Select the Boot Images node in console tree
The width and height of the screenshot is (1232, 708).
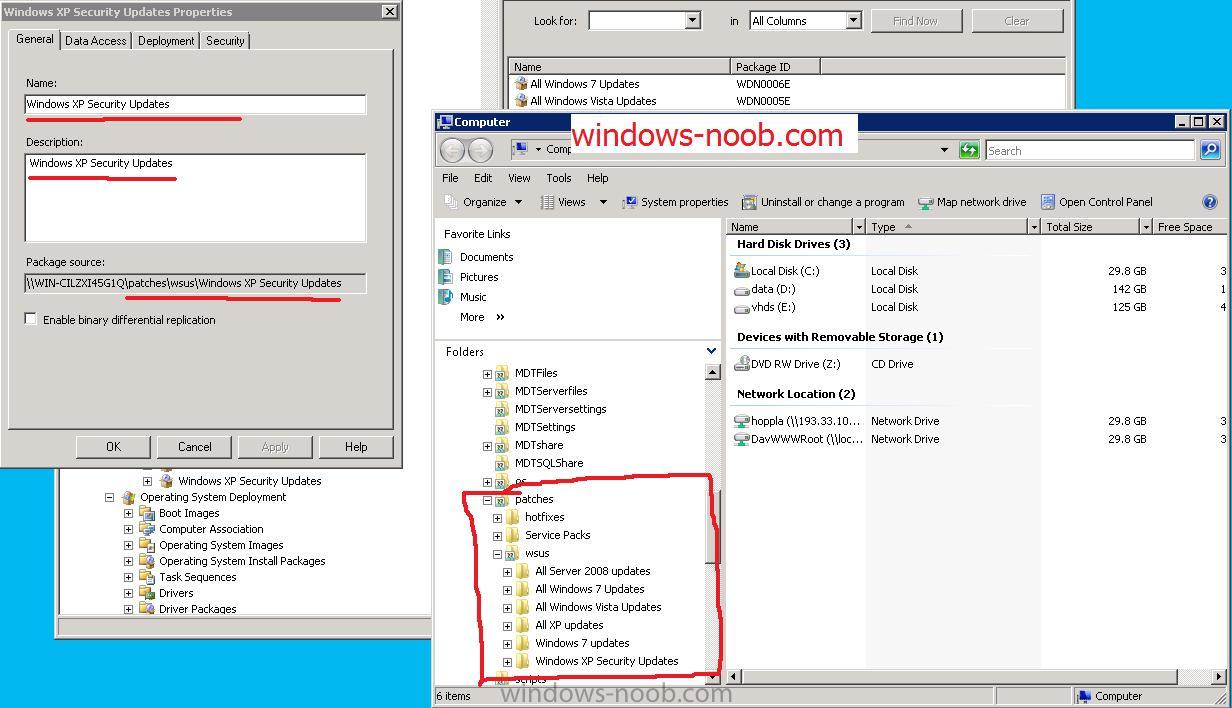189,513
